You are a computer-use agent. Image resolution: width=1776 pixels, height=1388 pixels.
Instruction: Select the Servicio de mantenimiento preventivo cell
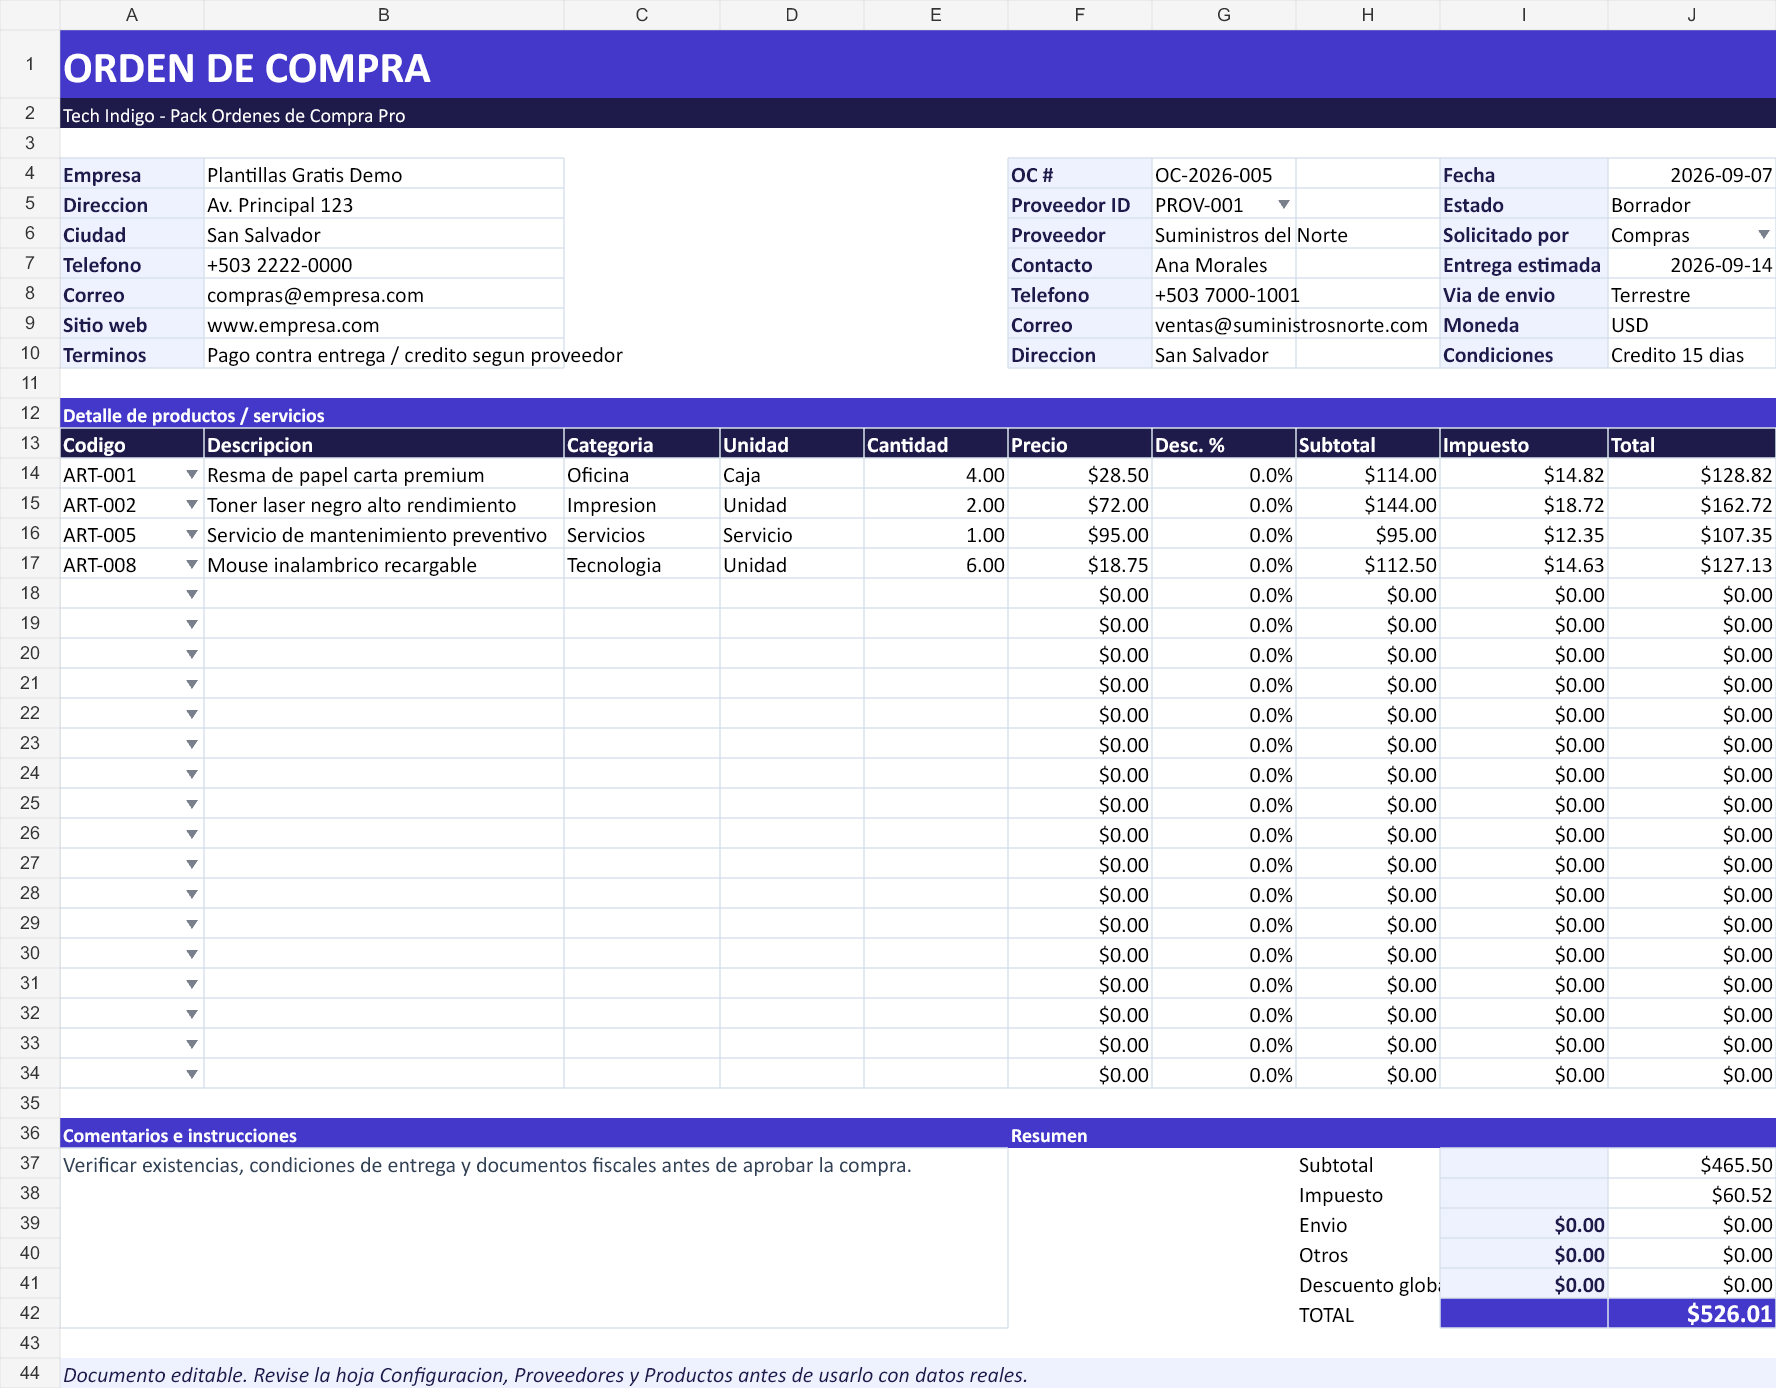(384, 534)
